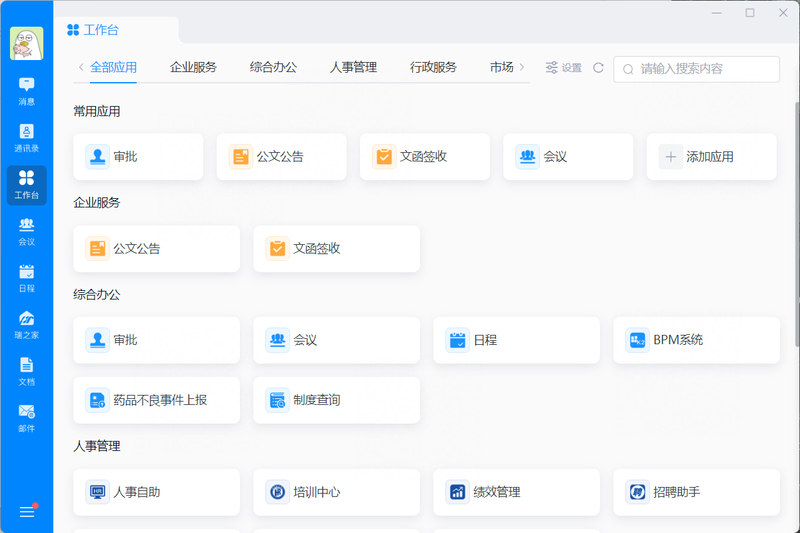The width and height of the screenshot is (800, 533).
Task: Open the 消息 messages sidebar icon
Action: click(x=27, y=91)
